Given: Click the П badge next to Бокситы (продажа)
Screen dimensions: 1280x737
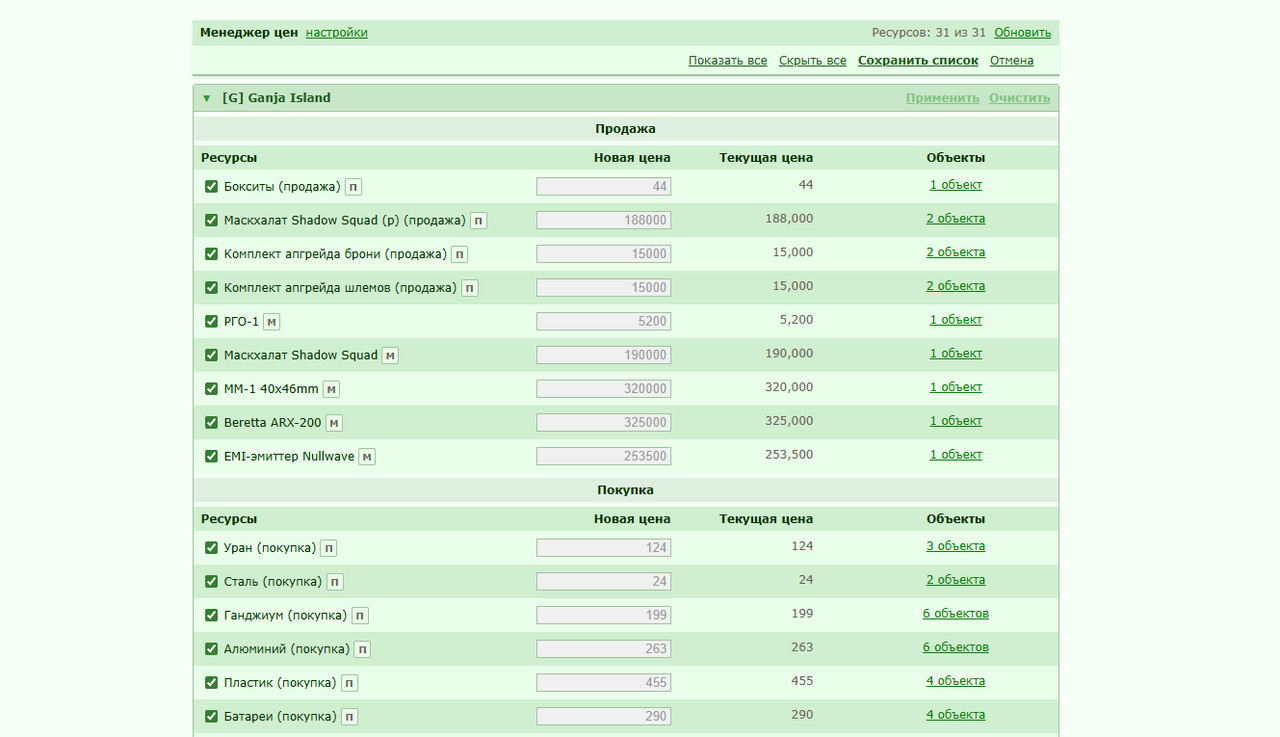Looking at the screenshot, I should click(x=353, y=187).
